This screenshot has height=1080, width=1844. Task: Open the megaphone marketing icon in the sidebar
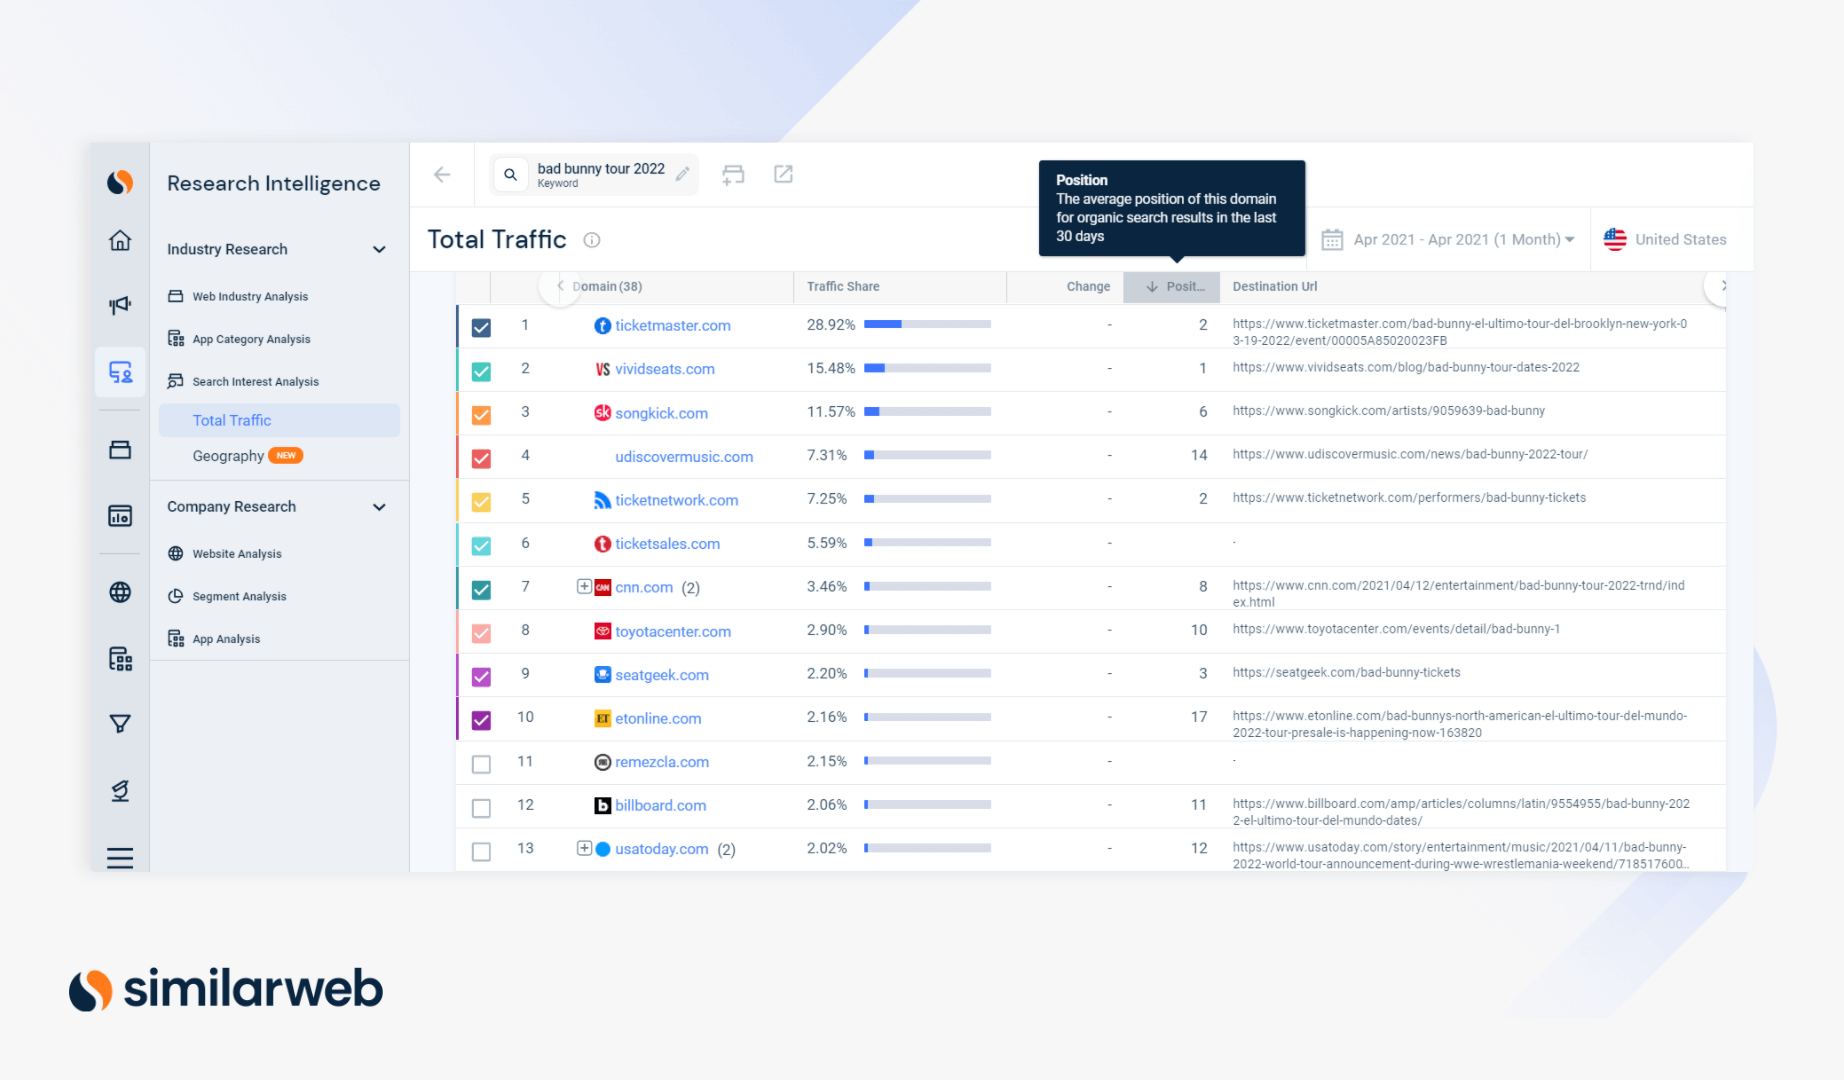pos(120,305)
